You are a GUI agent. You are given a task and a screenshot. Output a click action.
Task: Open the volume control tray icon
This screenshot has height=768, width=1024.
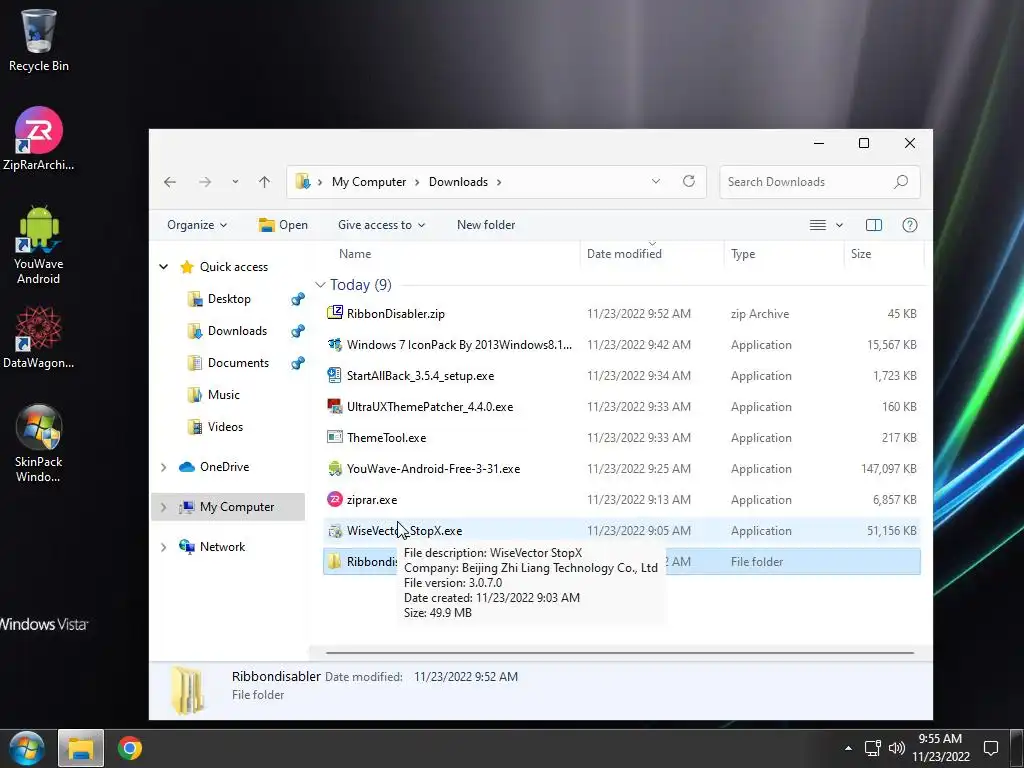point(897,748)
